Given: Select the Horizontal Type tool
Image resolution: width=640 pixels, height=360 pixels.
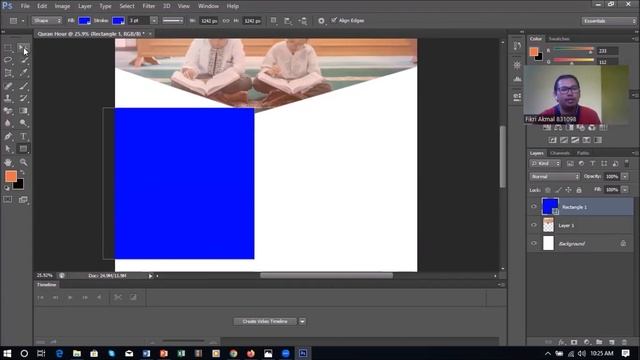Looking at the screenshot, I should pos(23,136).
